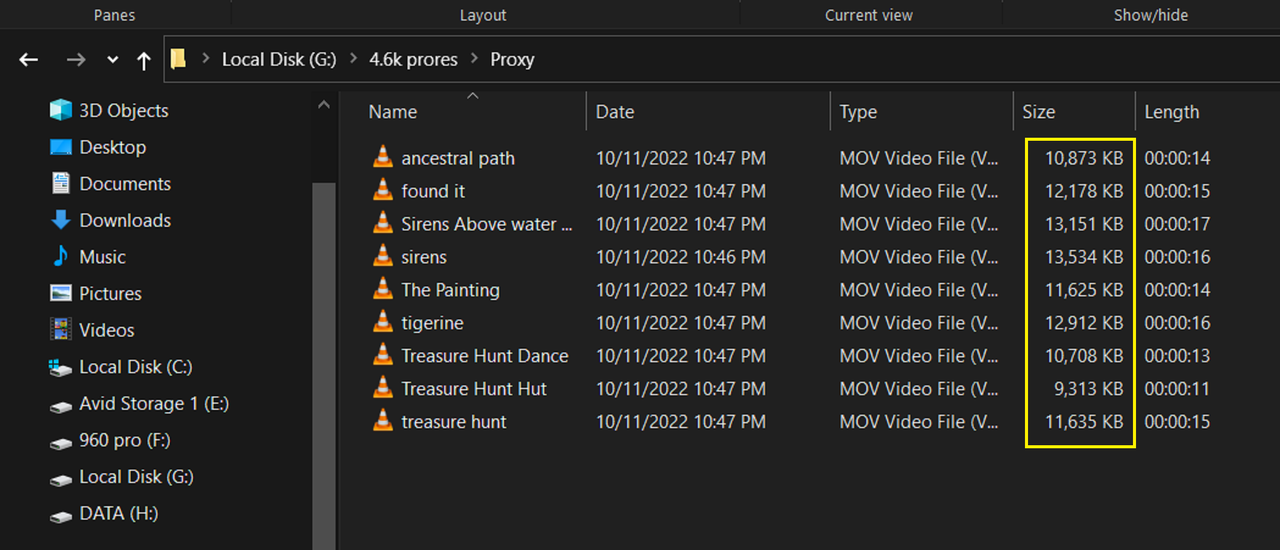Expand chevron before Local Disk (G:) breadcrumb
The width and height of the screenshot is (1280, 550).
tap(205, 59)
